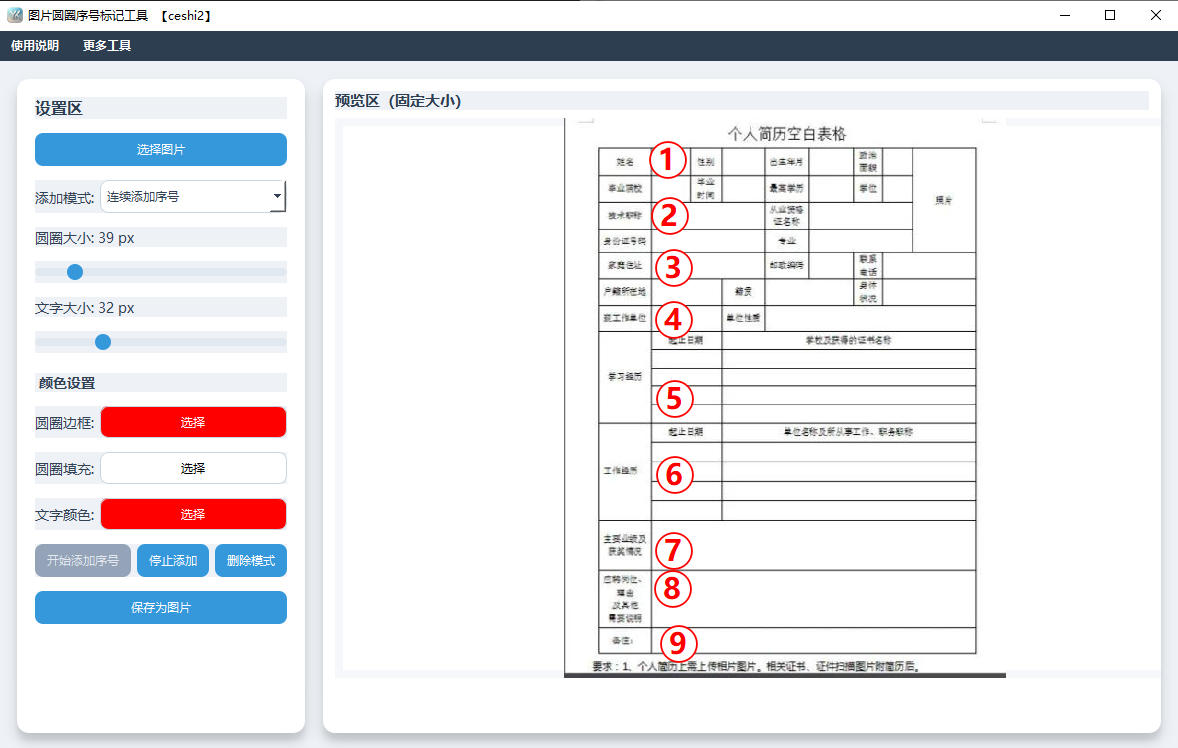
Task: Click the dropdown arrow next to add mode
Action: point(277,196)
